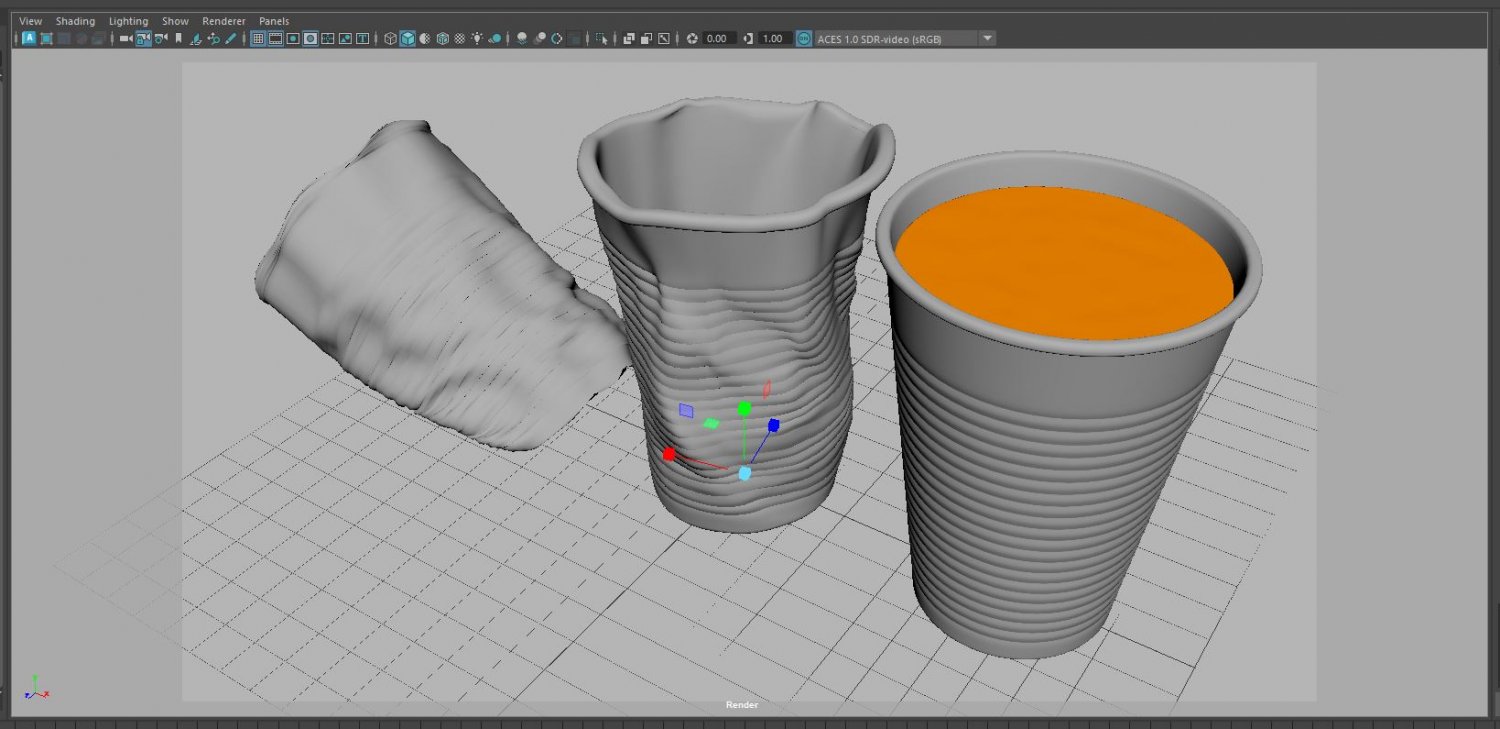Screen dimensions: 1500x729
Task: Click the red X-axis manipulator handle
Action: 669,454
